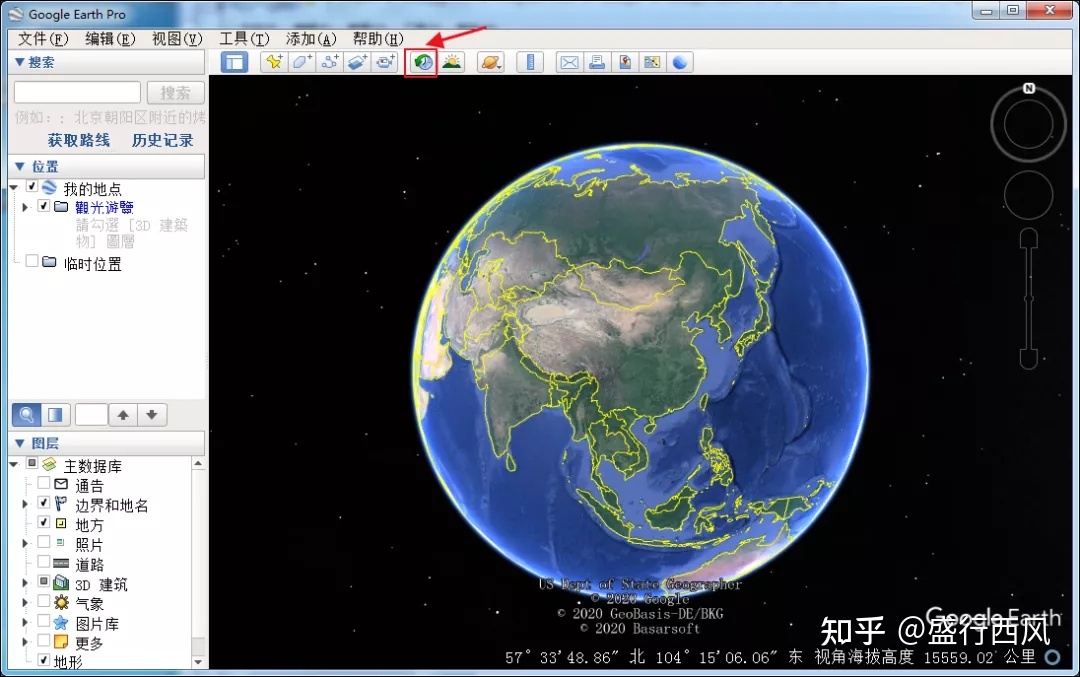The image size is (1080, 677).
Task: Click the search input field
Action: point(77,93)
